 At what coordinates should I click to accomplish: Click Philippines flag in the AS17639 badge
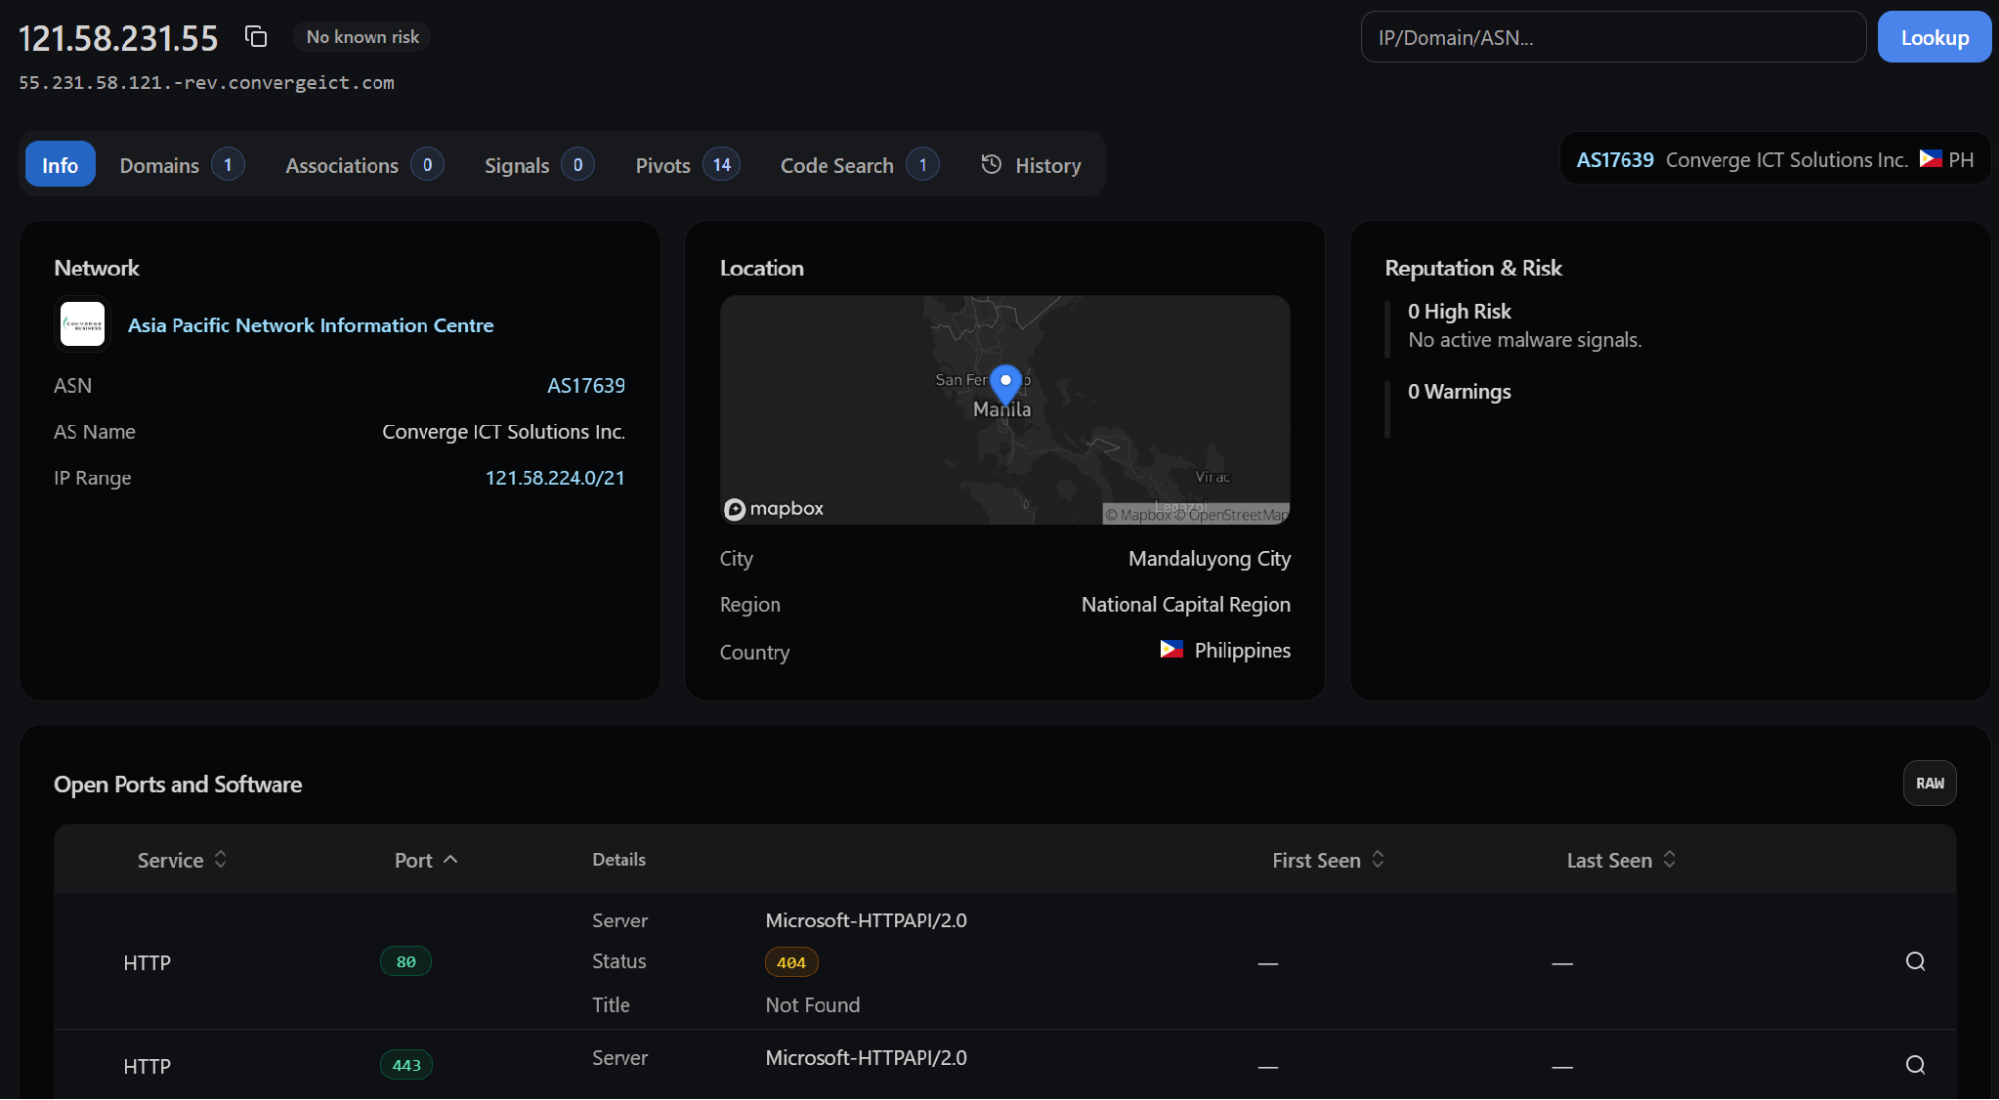click(x=1930, y=160)
